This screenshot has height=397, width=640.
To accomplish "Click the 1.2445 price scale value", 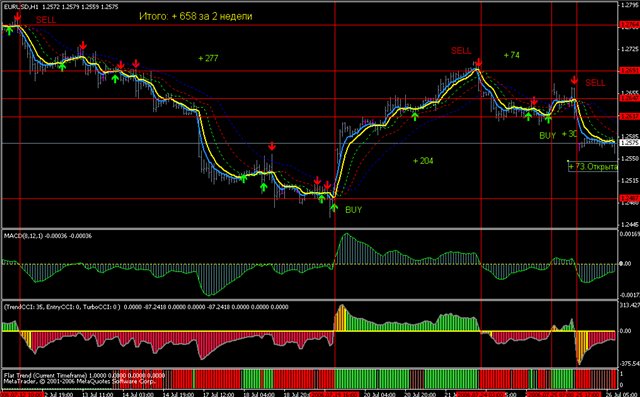I will point(630,224).
